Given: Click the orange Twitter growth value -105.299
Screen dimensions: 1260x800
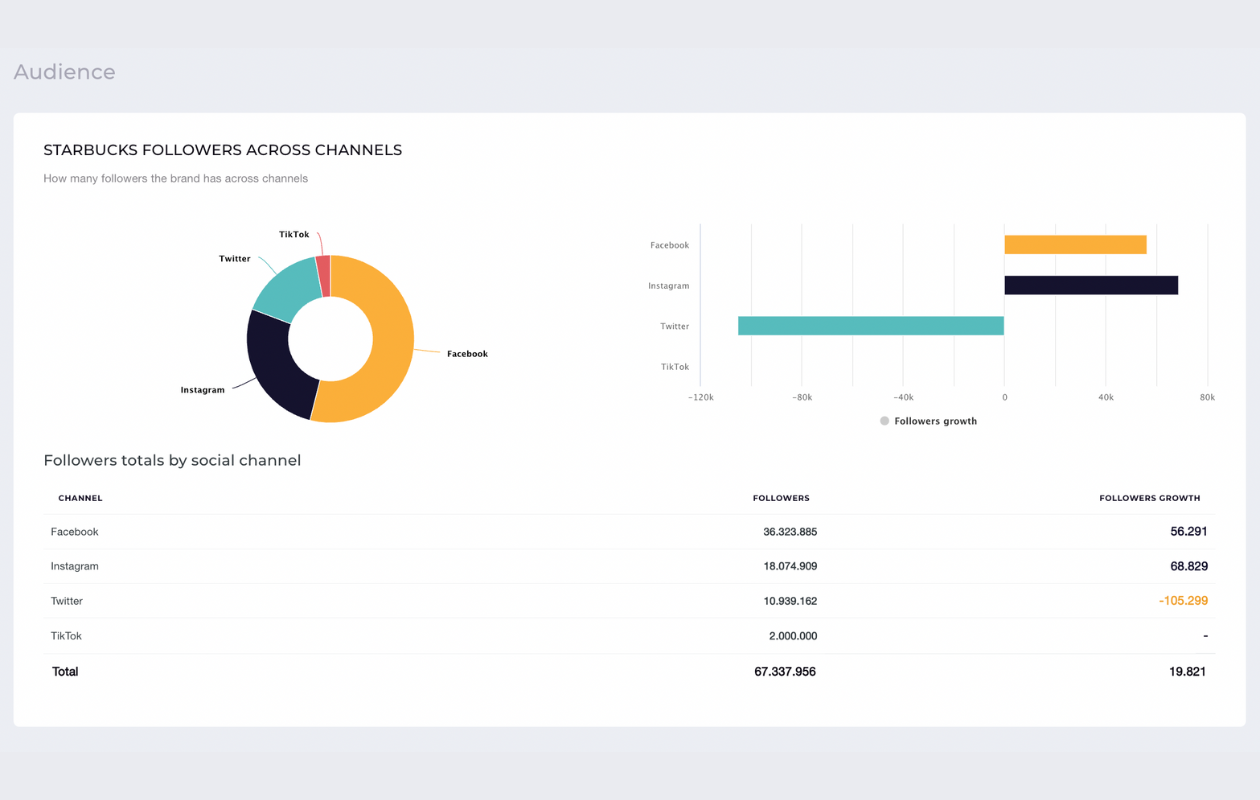Looking at the screenshot, I should point(1184,601).
